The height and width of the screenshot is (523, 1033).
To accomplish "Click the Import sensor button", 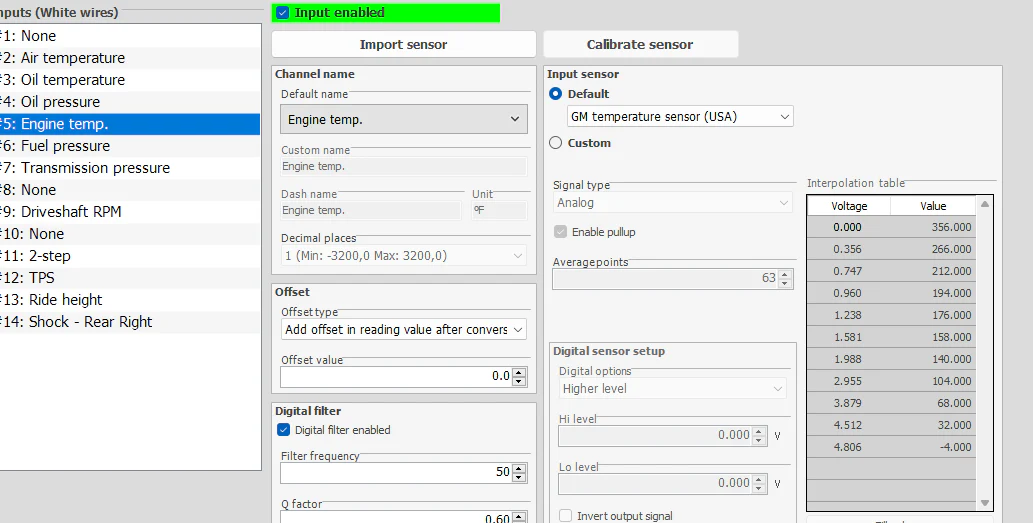I will (403, 44).
